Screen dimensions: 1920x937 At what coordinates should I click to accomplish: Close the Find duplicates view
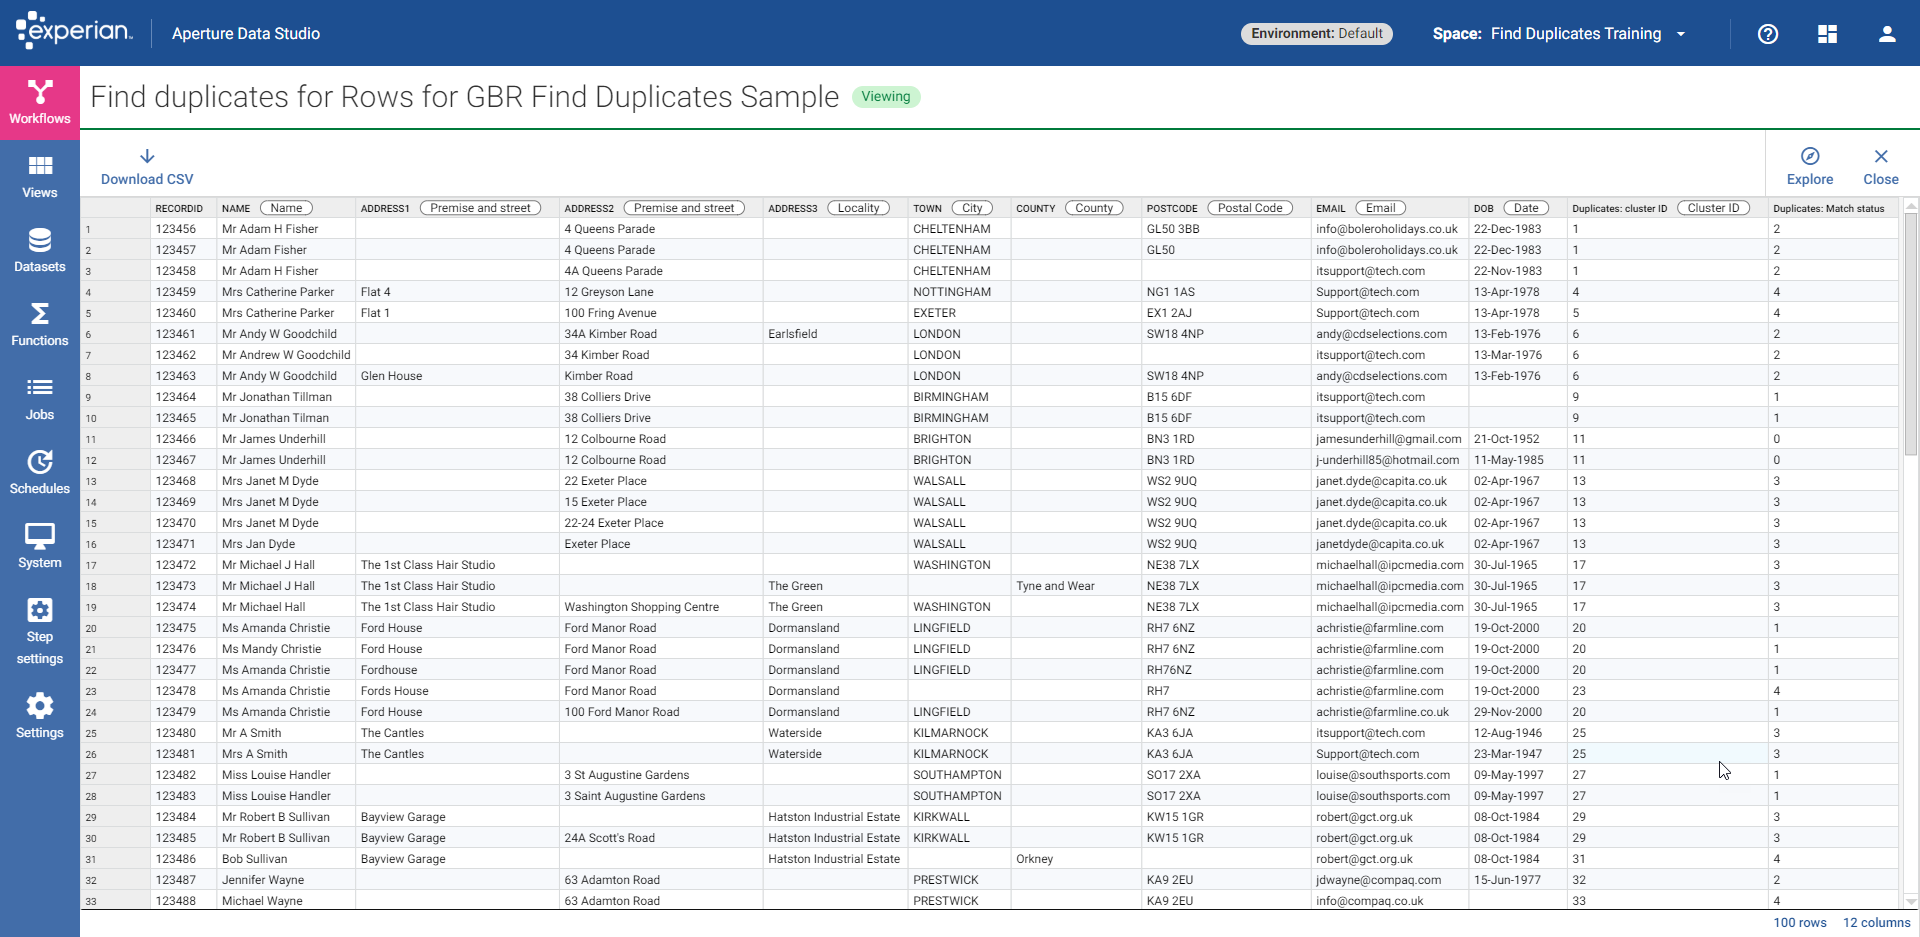pyautogui.click(x=1880, y=165)
